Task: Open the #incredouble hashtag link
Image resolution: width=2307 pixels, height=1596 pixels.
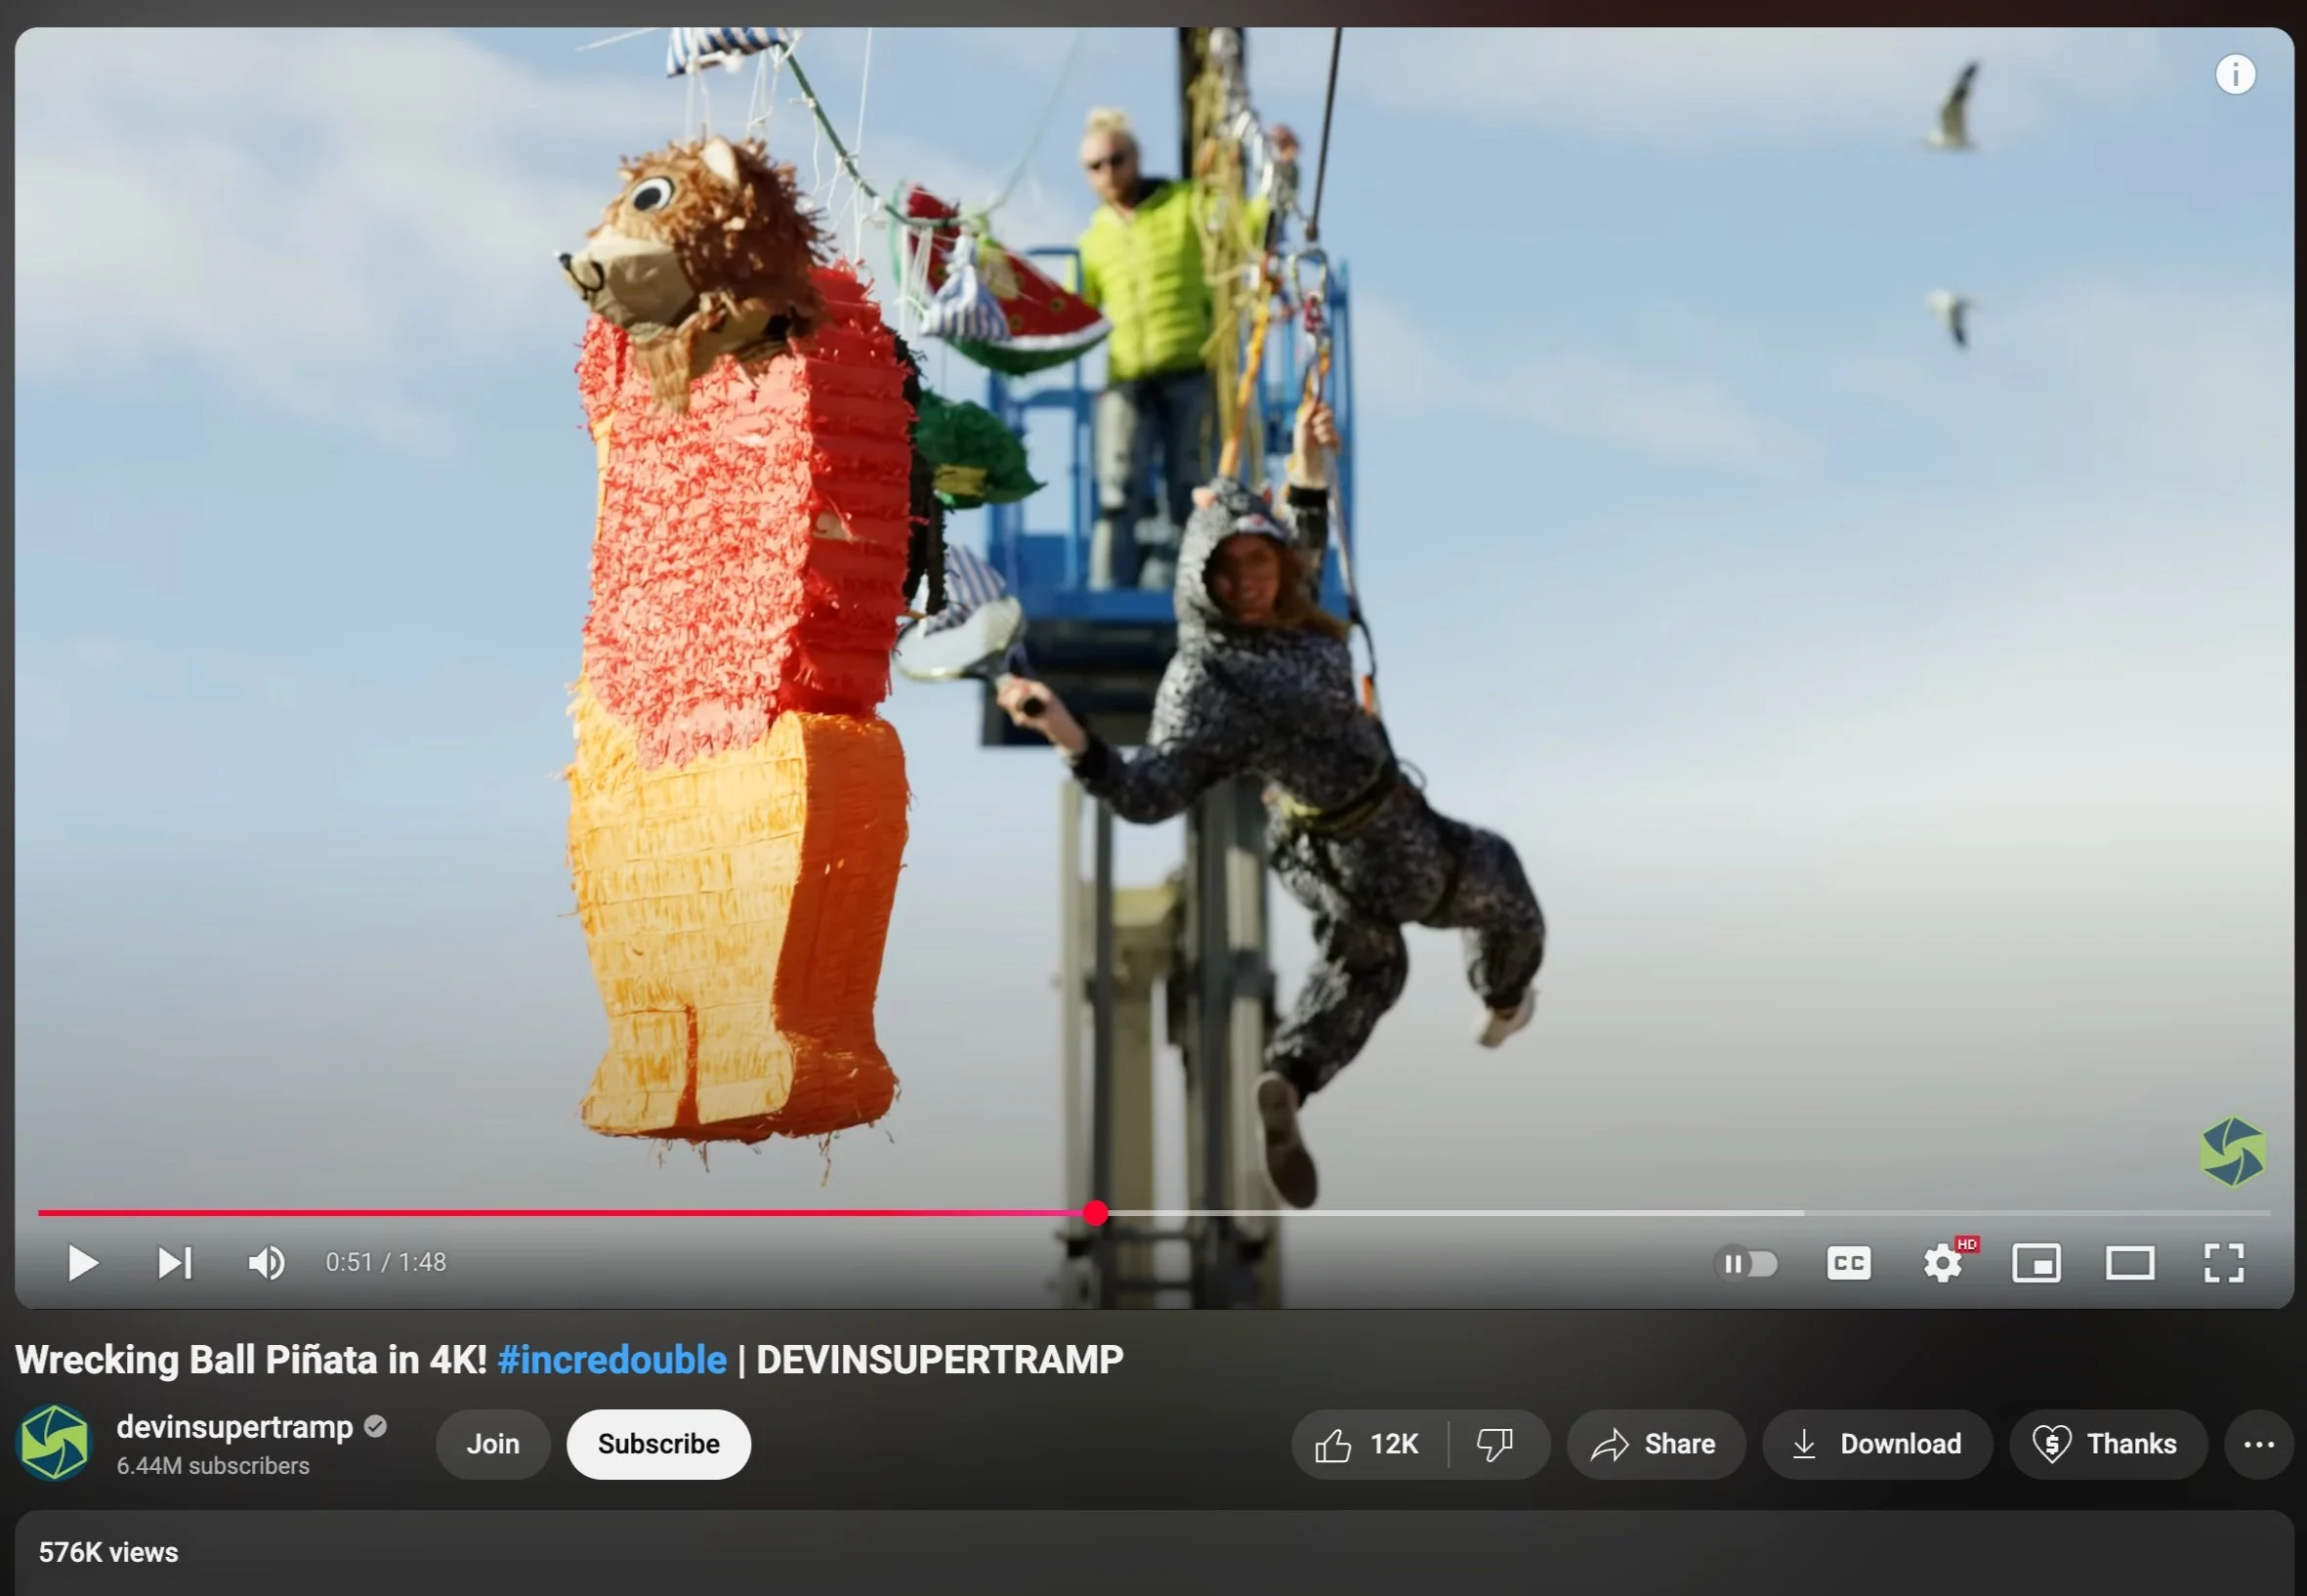Action: (x=611, y=1360)
